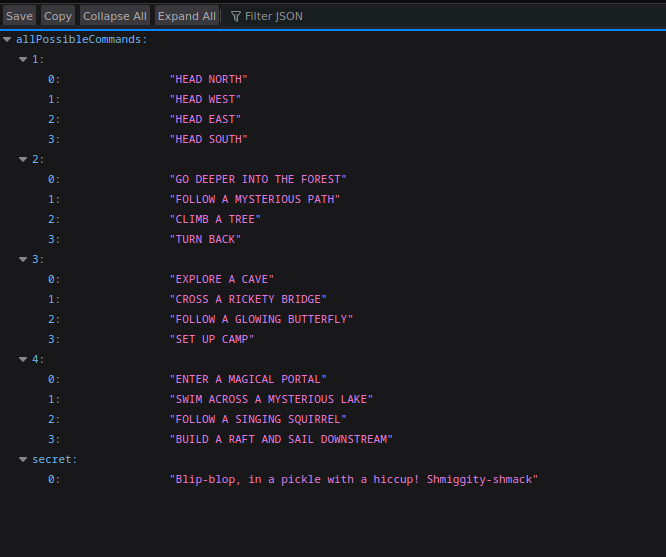Image resolution: width=666 pixels, height=557 pixels.
Task: Collapse the allPossibleCommands root node
Action: 8,40
